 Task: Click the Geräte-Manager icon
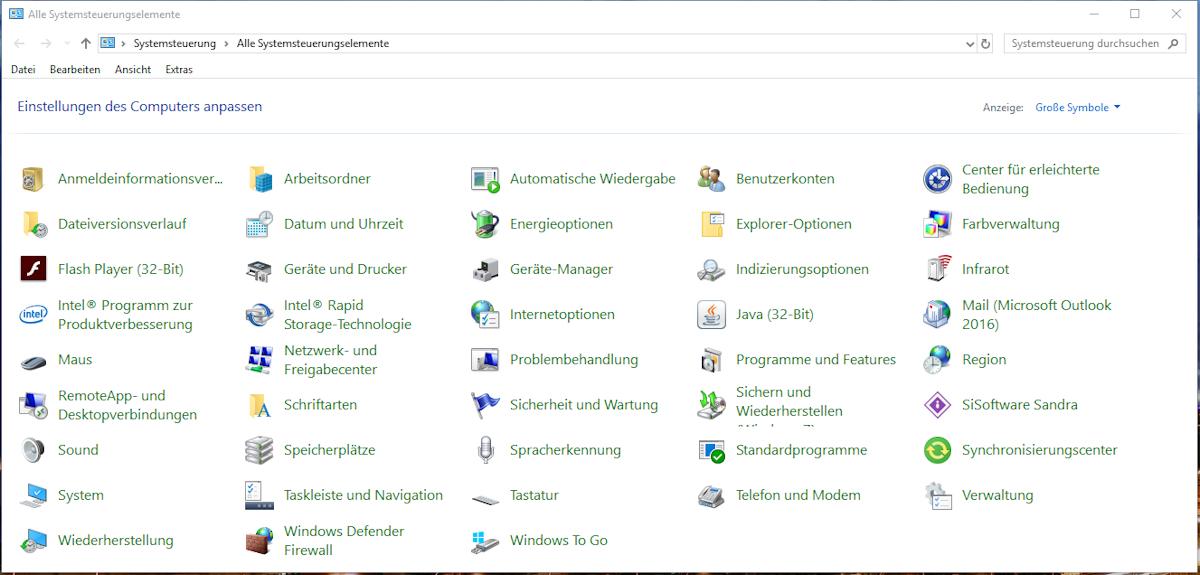pos(485,269)
